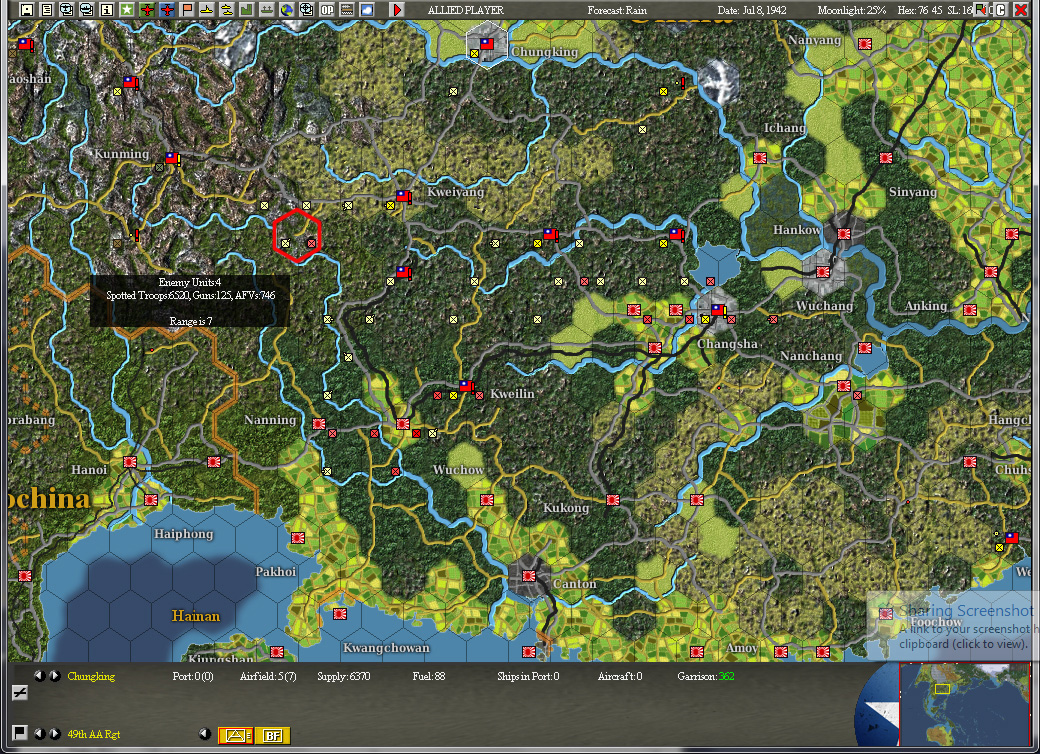1040x754 pixels.
Task: Click previous unit arrow beside 49th AA Rgt
Action: coord(40,733)
